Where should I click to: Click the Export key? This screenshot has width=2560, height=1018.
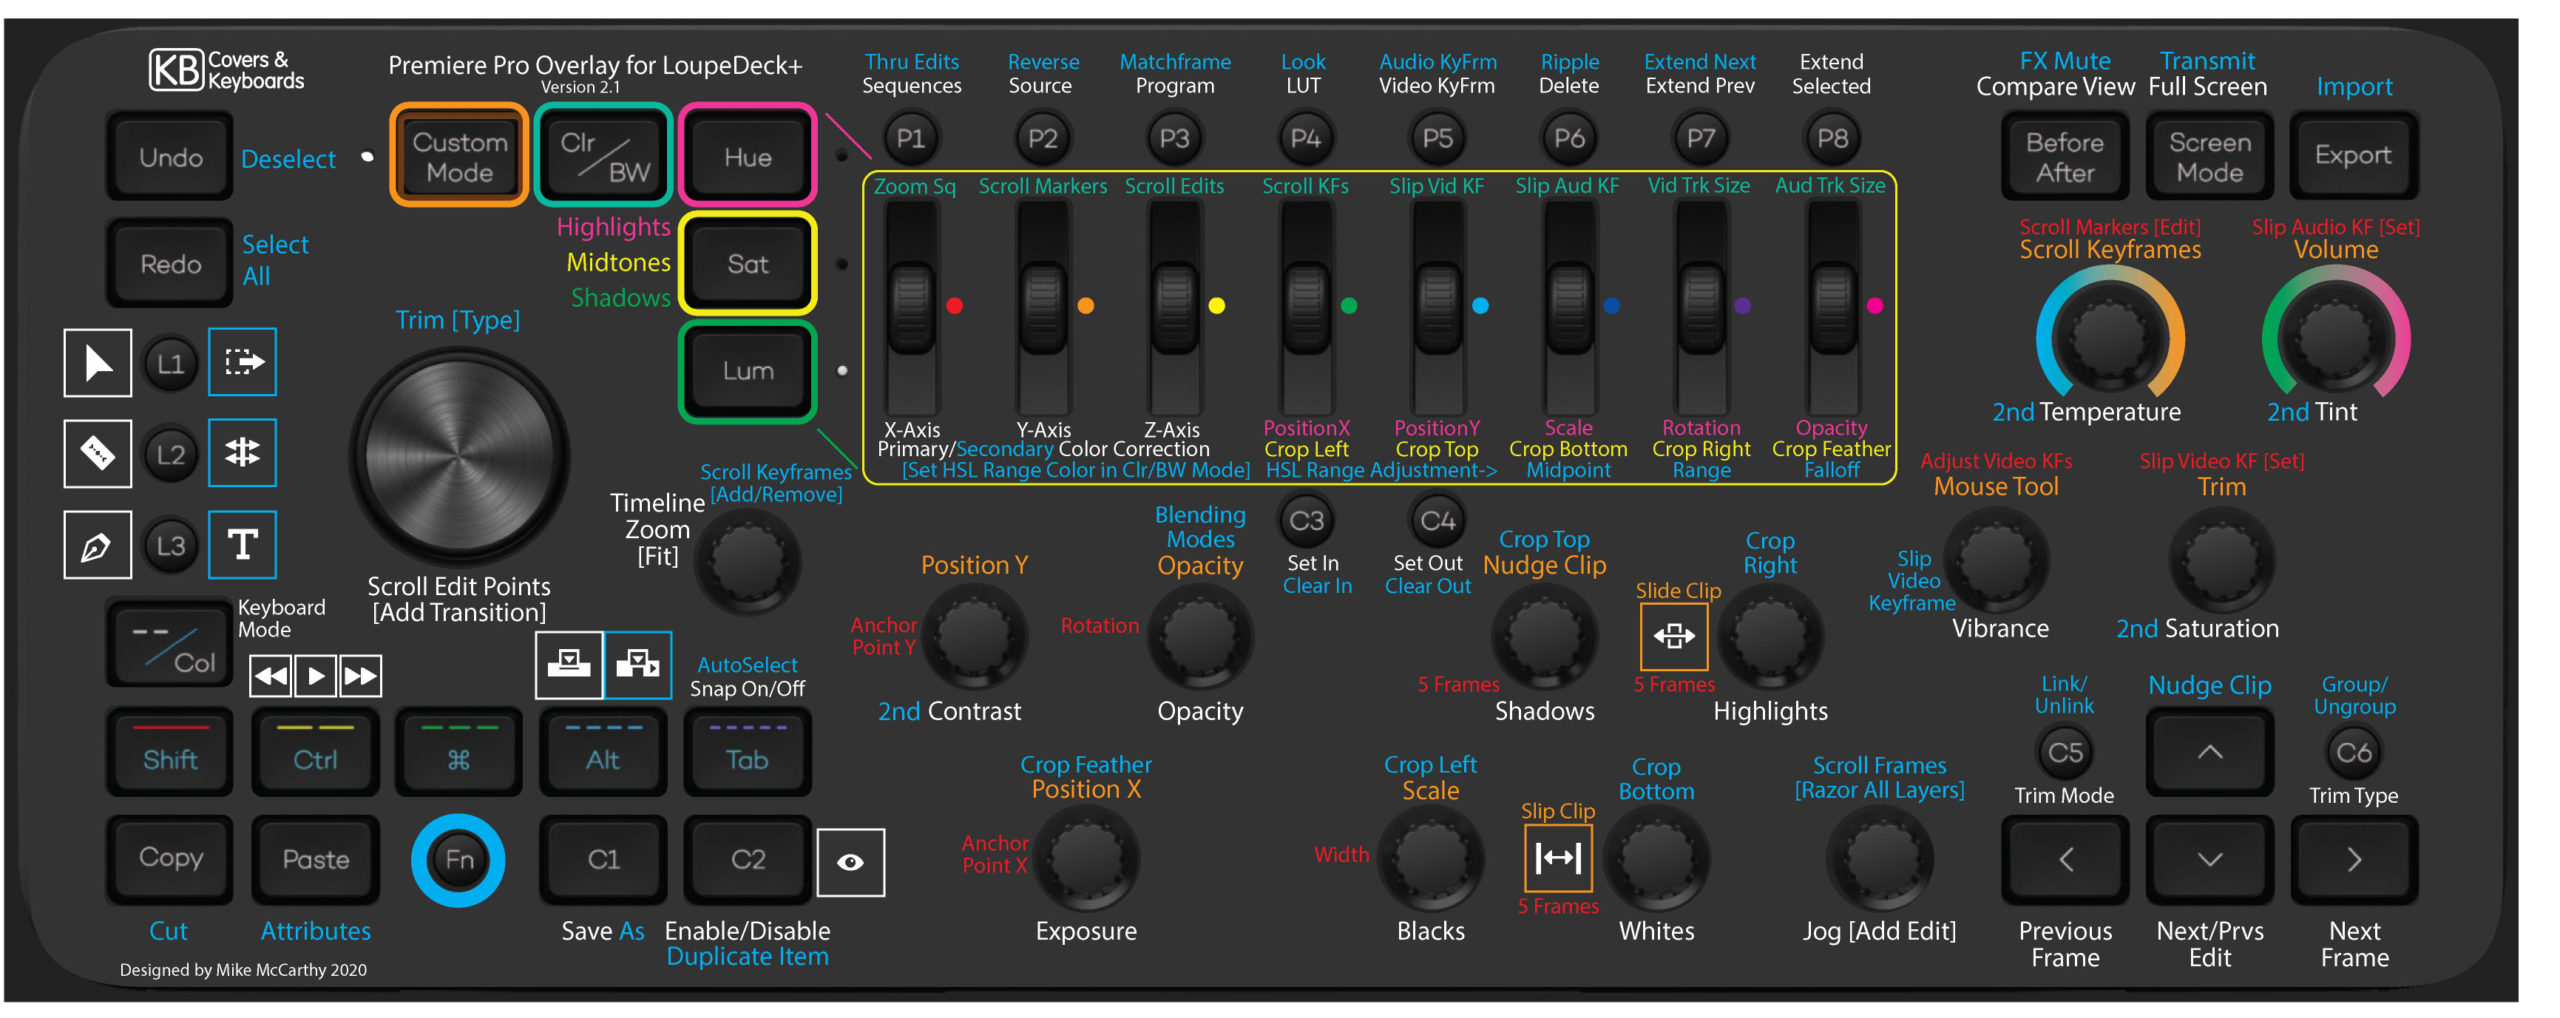[x=2354, y=156]
